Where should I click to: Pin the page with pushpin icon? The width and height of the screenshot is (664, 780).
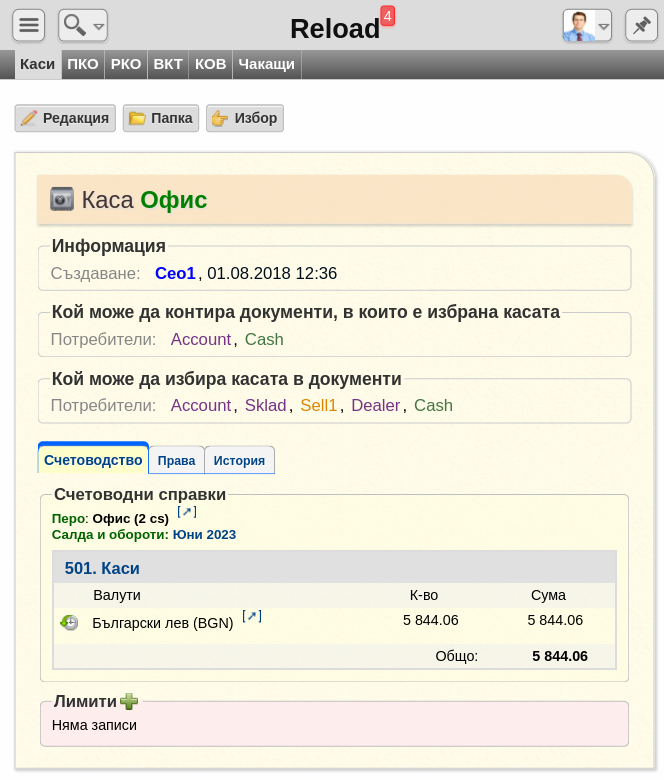point(641,25)
